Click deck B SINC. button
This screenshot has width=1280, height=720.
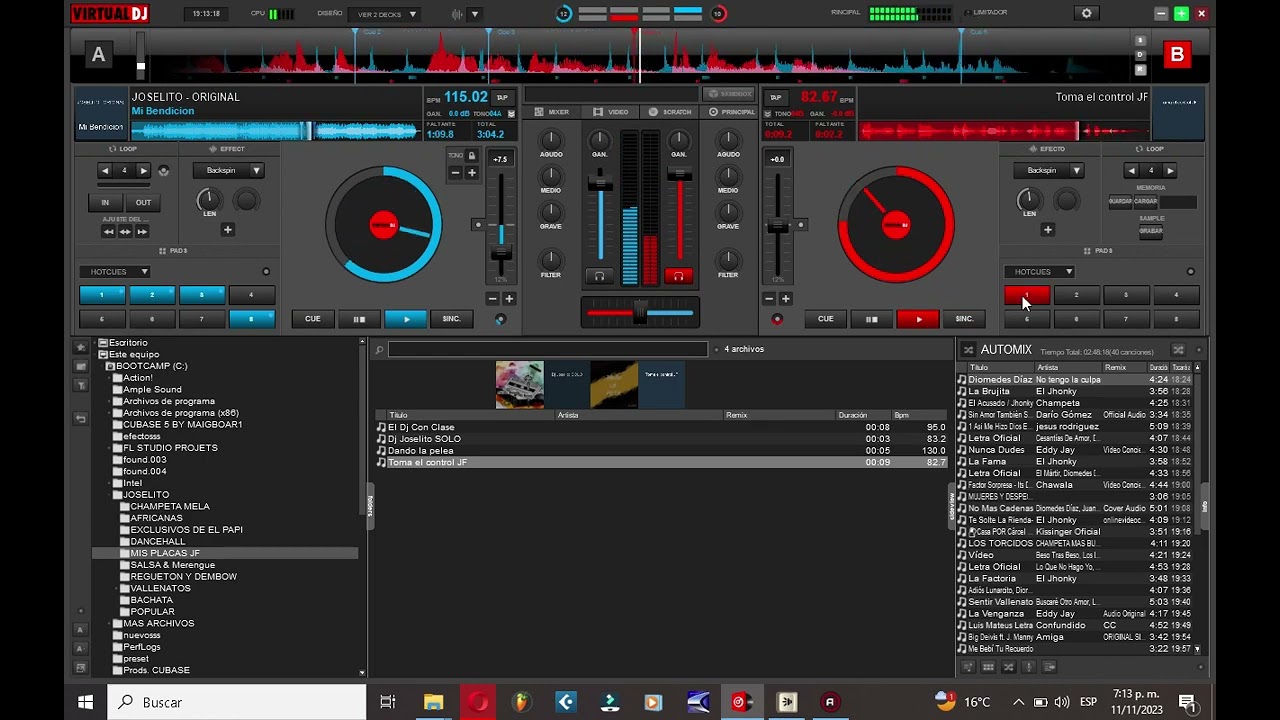point(965,319)
